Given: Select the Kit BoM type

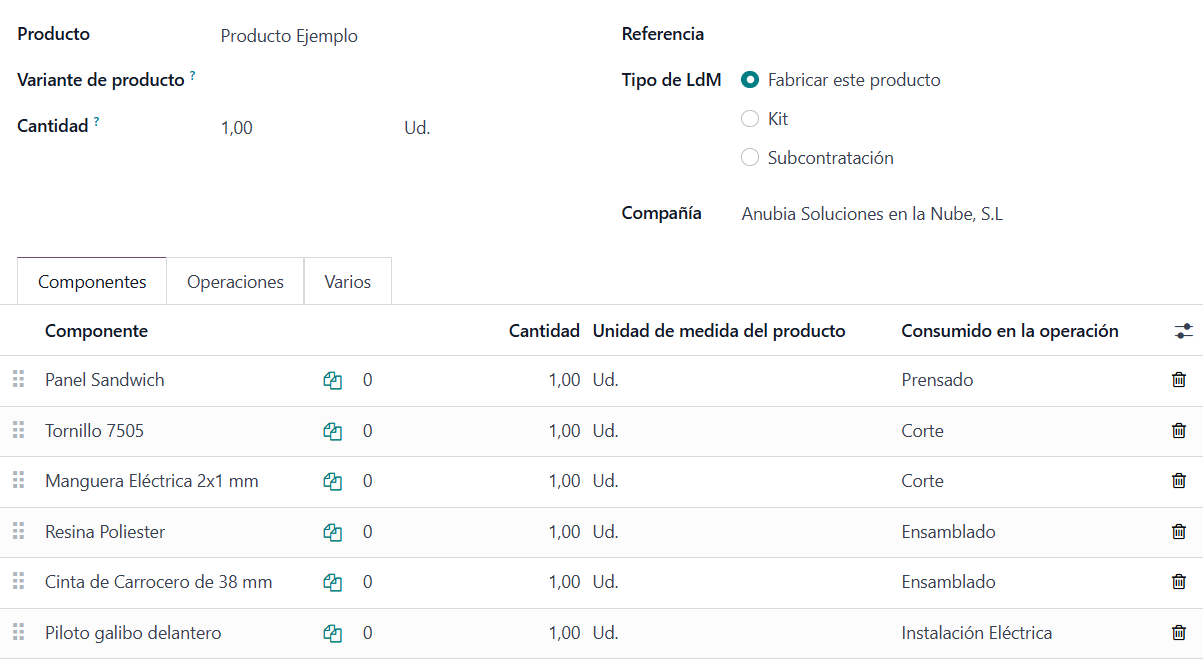Looking at the screenshot, I should [750, 119].
